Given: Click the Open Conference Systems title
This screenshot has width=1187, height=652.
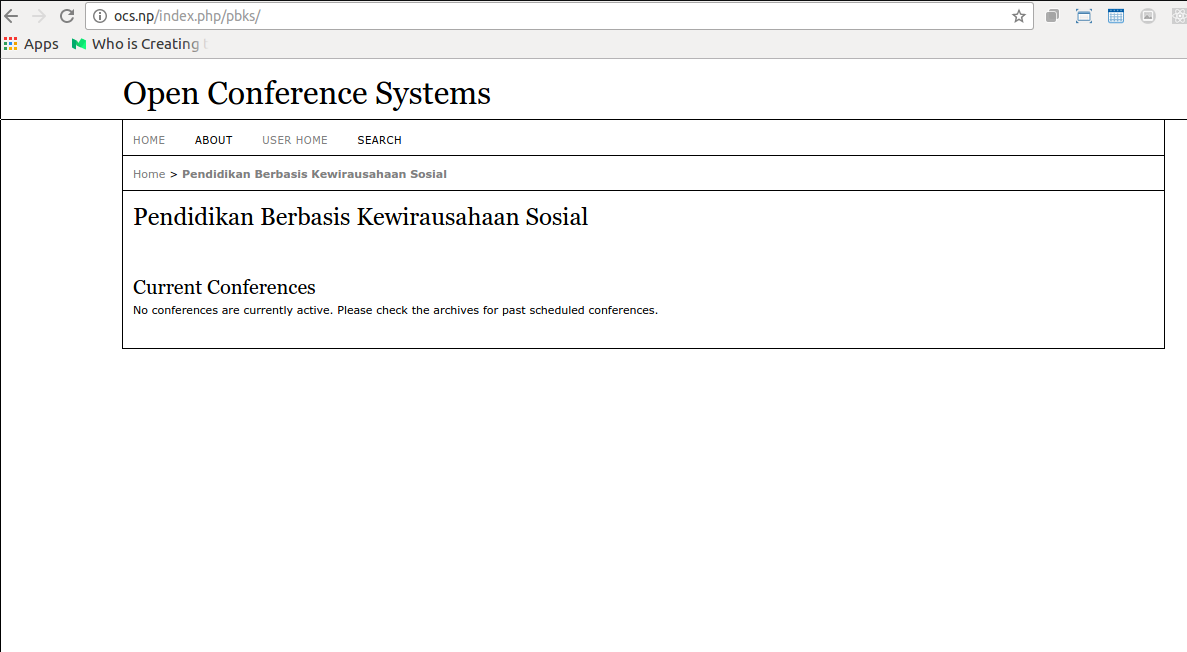Looking at the screenshot, I should [306, 92].
